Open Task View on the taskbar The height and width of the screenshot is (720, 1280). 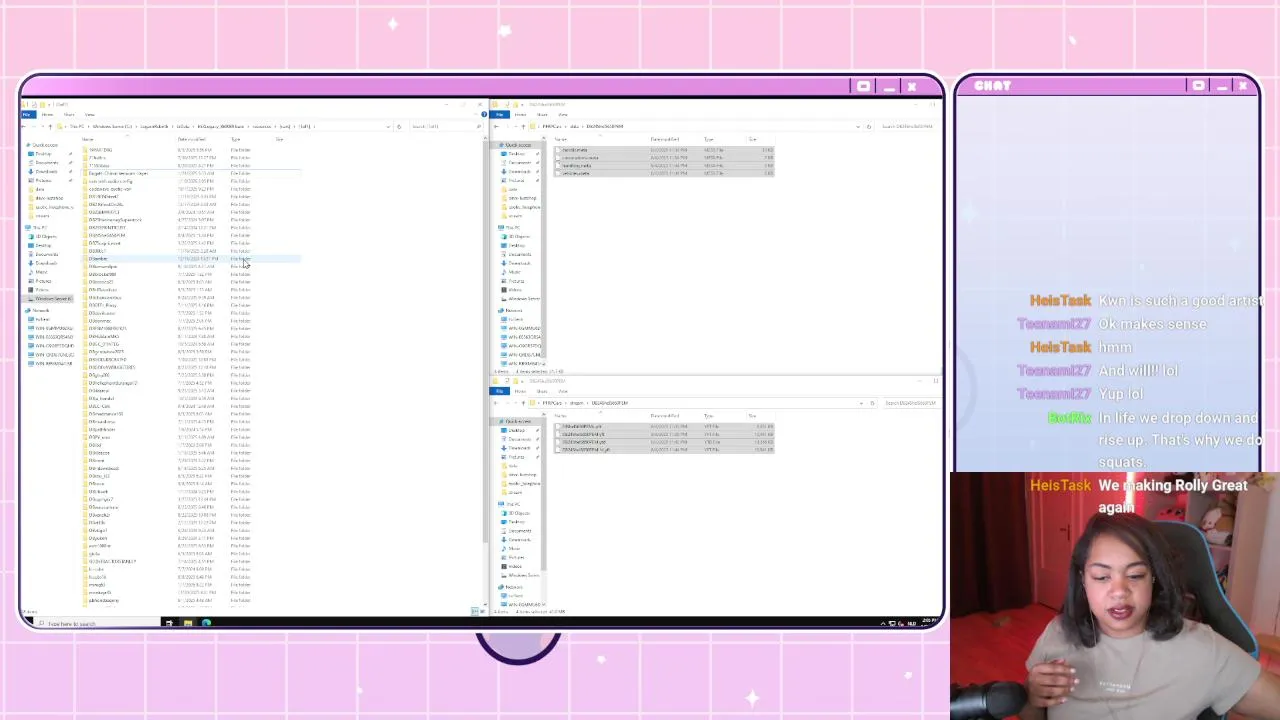click(x=168, y=623)
